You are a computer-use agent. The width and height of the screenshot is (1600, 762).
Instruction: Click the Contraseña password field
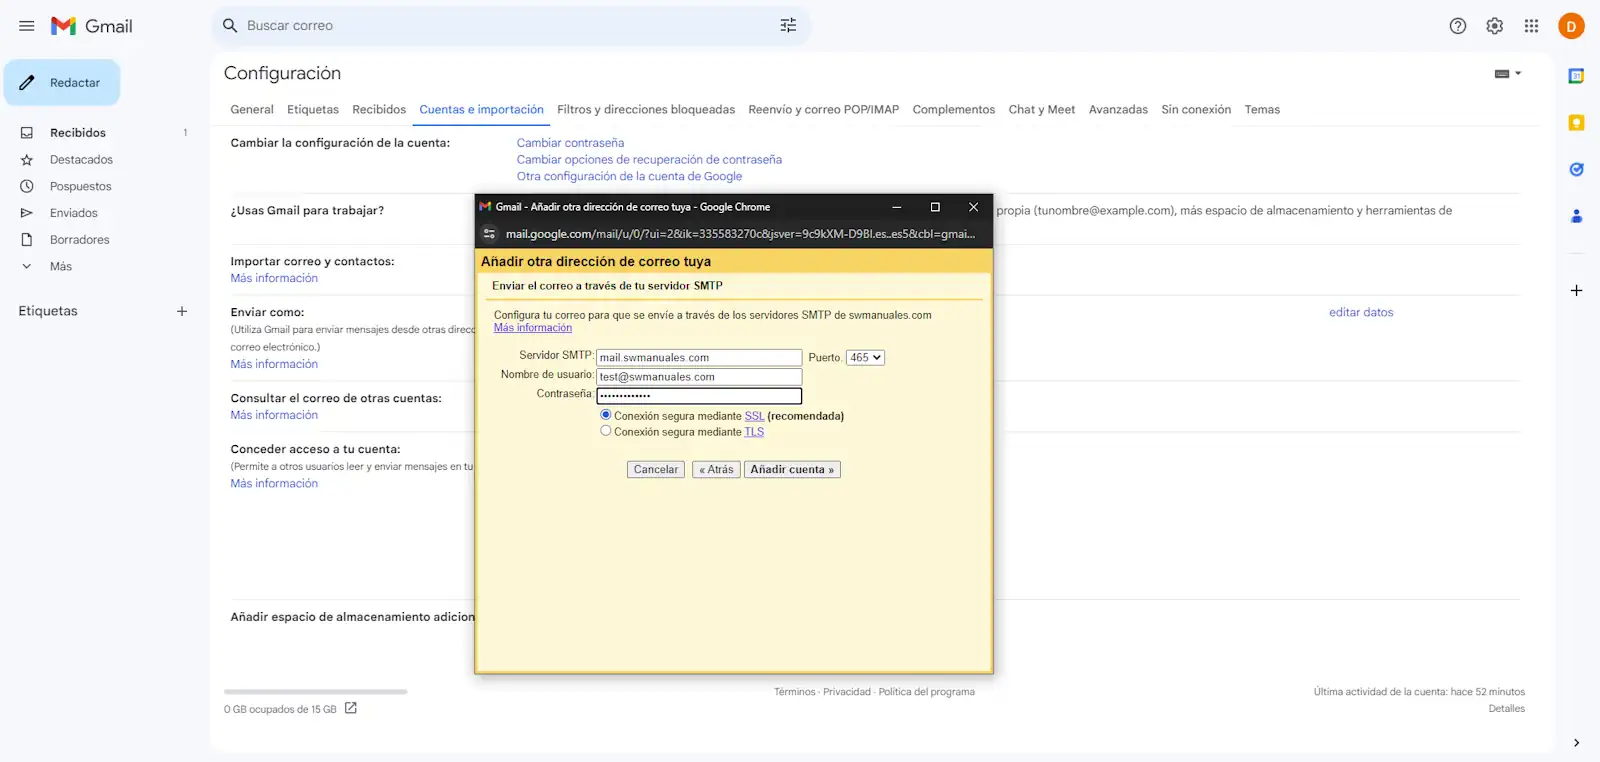(x=699, y=396)
